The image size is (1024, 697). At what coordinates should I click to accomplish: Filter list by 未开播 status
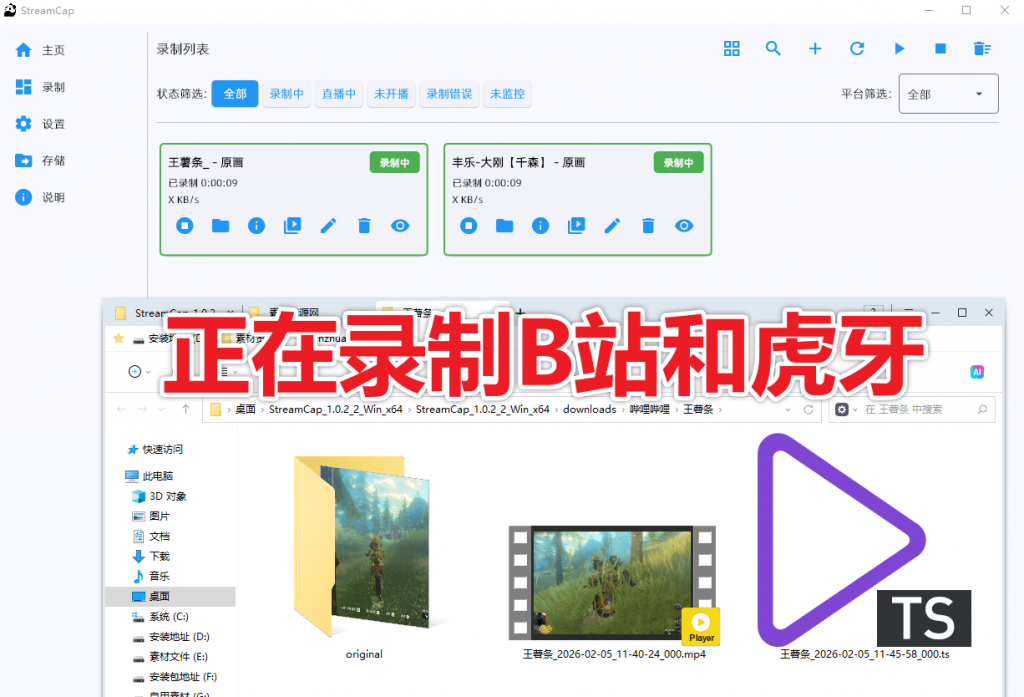tap(391, 94)
